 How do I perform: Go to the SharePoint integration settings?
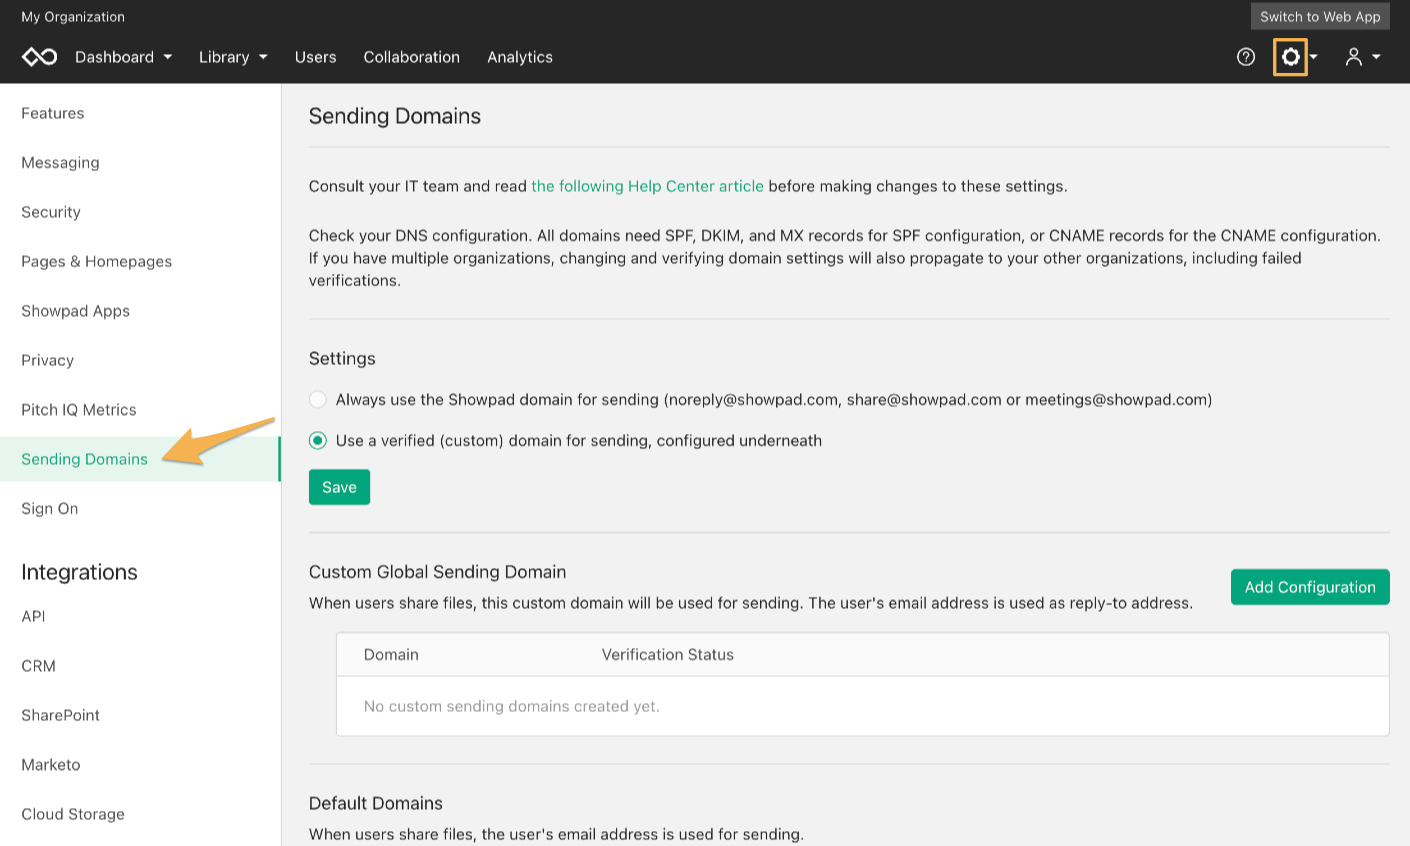60,715
